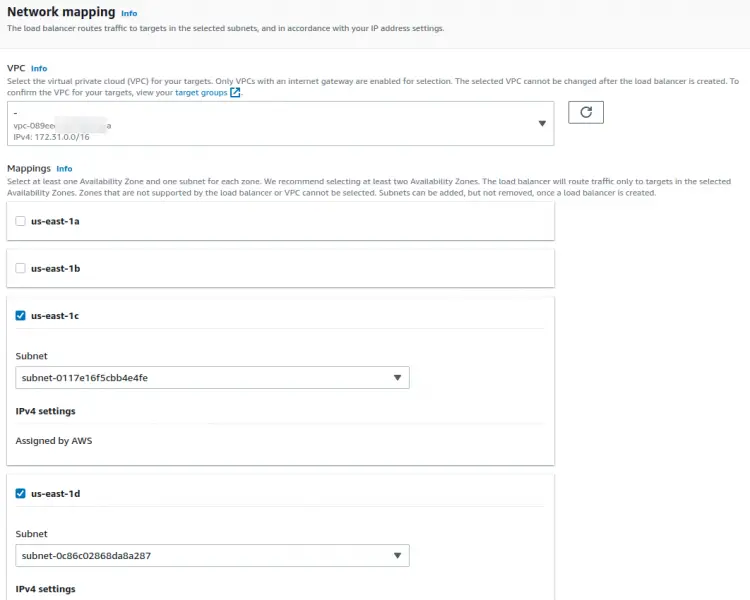This screenshot has width=750, height=600.
Task: Enable the us-east-1b availability zone checkbox
Action: click(x=21, y=268)
